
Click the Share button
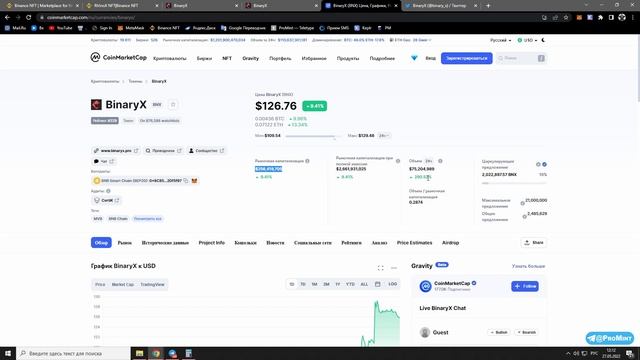pos(534,242)
